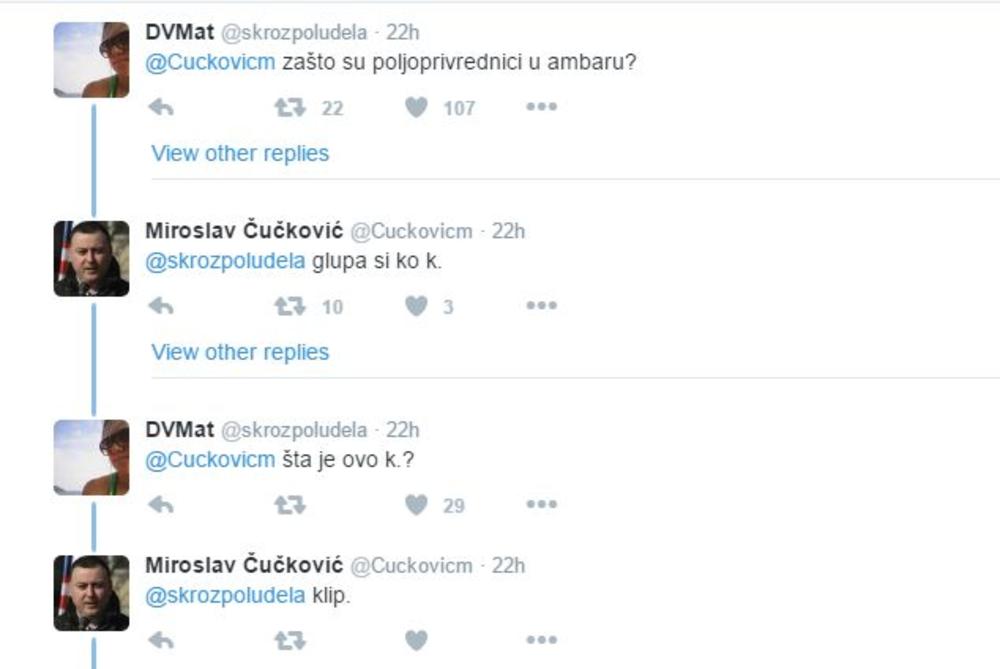Like the tweet with 29 likes
Image resolution: width=1000 pixels, height=669 pixels.
click(x=417, y=505)
